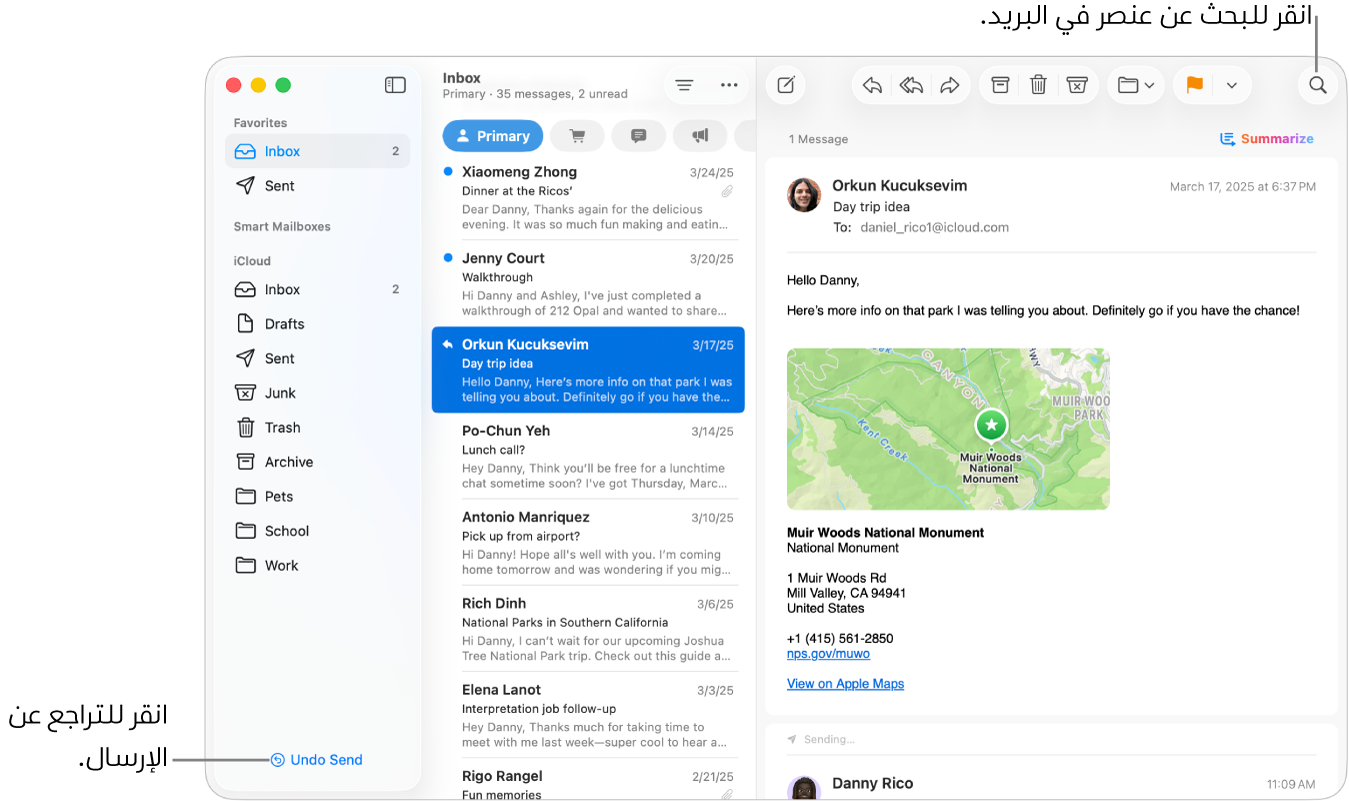The height and width of the screenshot is (801, 1349).
Task: Expand the flag color dropdown
Action: pyautogui.click(x=1232, y=86)
